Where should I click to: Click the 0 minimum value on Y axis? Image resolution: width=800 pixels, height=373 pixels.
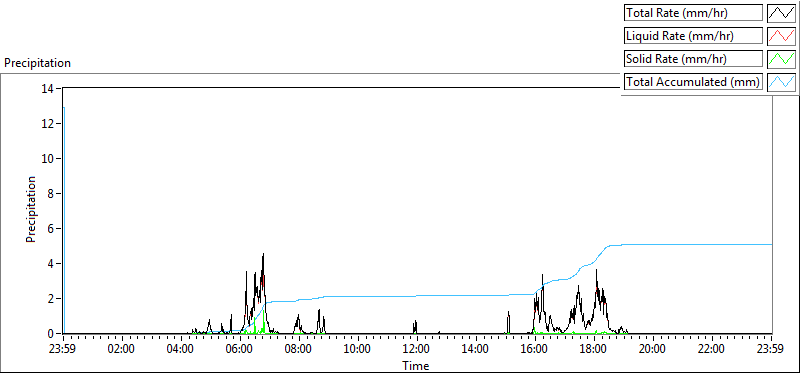click(x=51, y=334)
